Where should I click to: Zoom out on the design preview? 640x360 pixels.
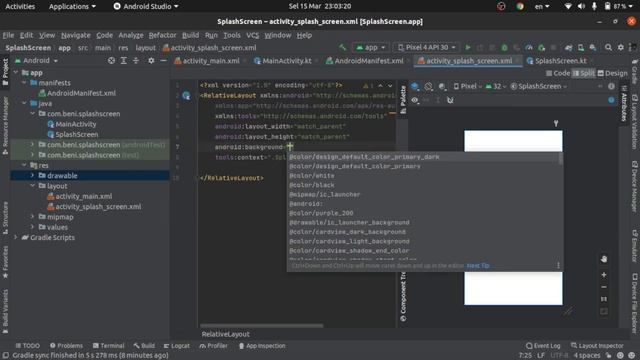604,287
